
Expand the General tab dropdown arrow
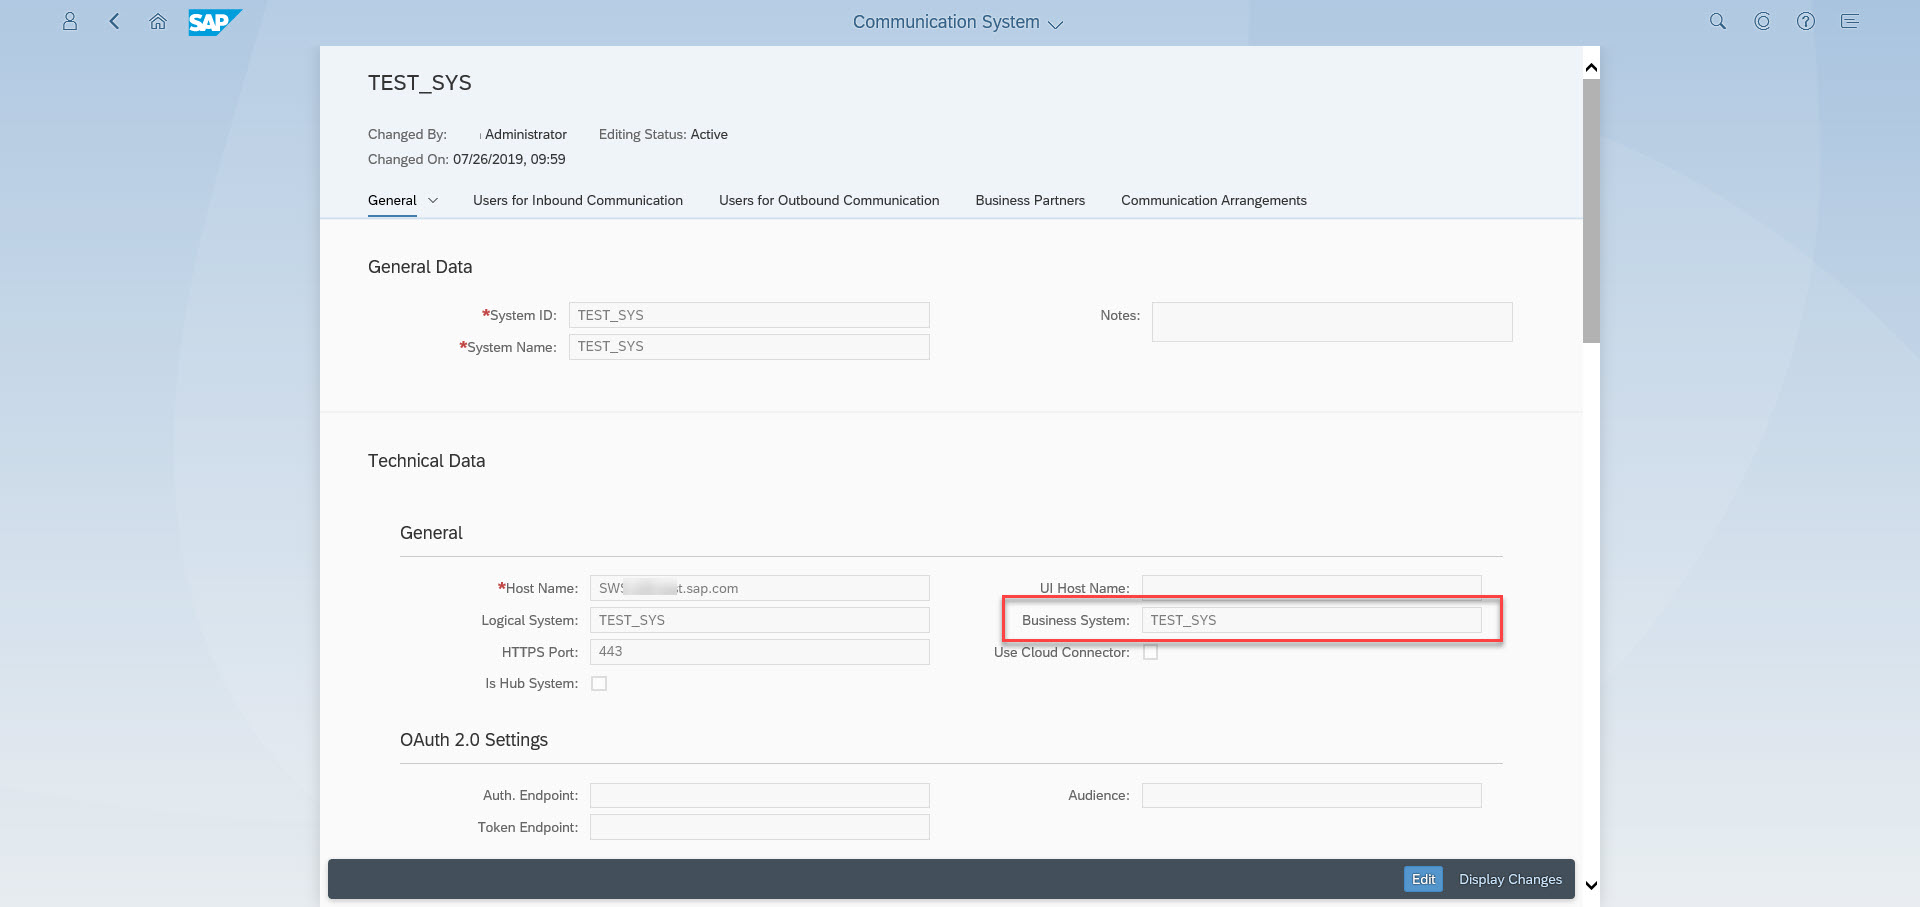click(x=433, y=200)
